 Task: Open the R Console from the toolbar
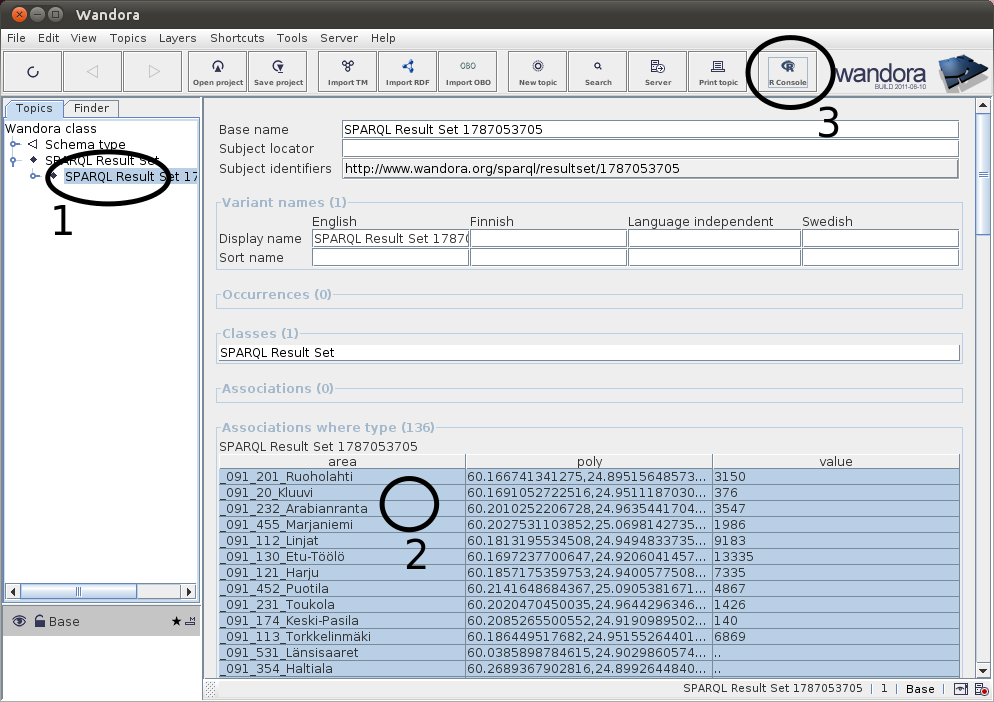[787, 71]
